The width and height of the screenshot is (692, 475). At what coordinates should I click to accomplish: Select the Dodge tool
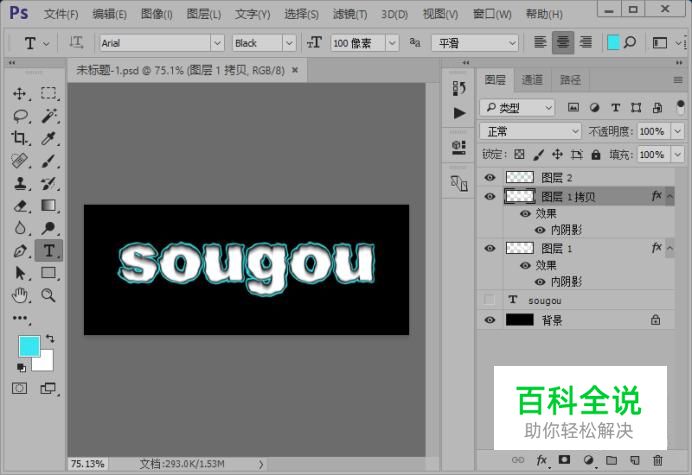pos(49,228)
